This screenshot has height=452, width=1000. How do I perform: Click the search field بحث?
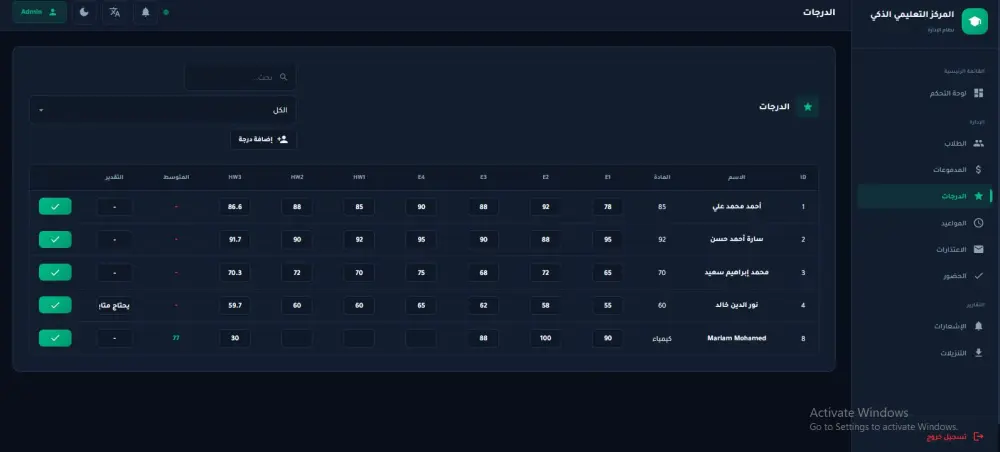(240, 77)
